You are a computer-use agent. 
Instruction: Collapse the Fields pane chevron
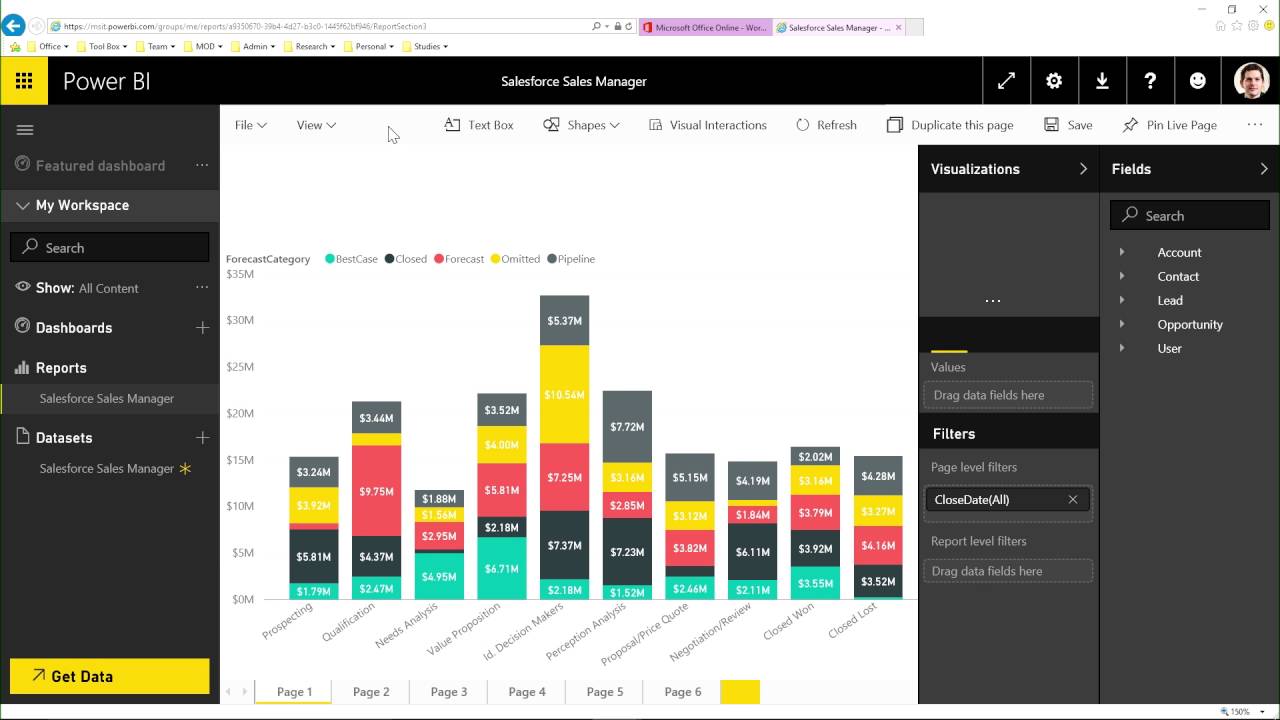1264,169
